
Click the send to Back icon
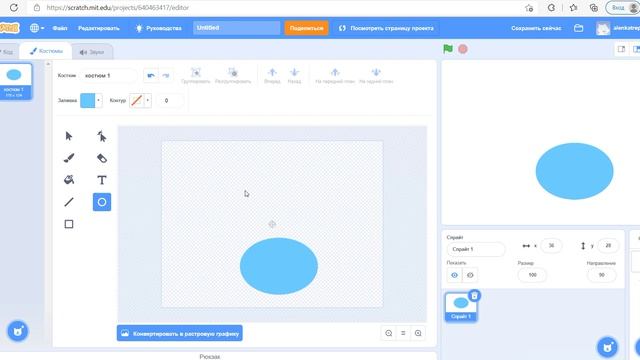click(x=376, y=73)
